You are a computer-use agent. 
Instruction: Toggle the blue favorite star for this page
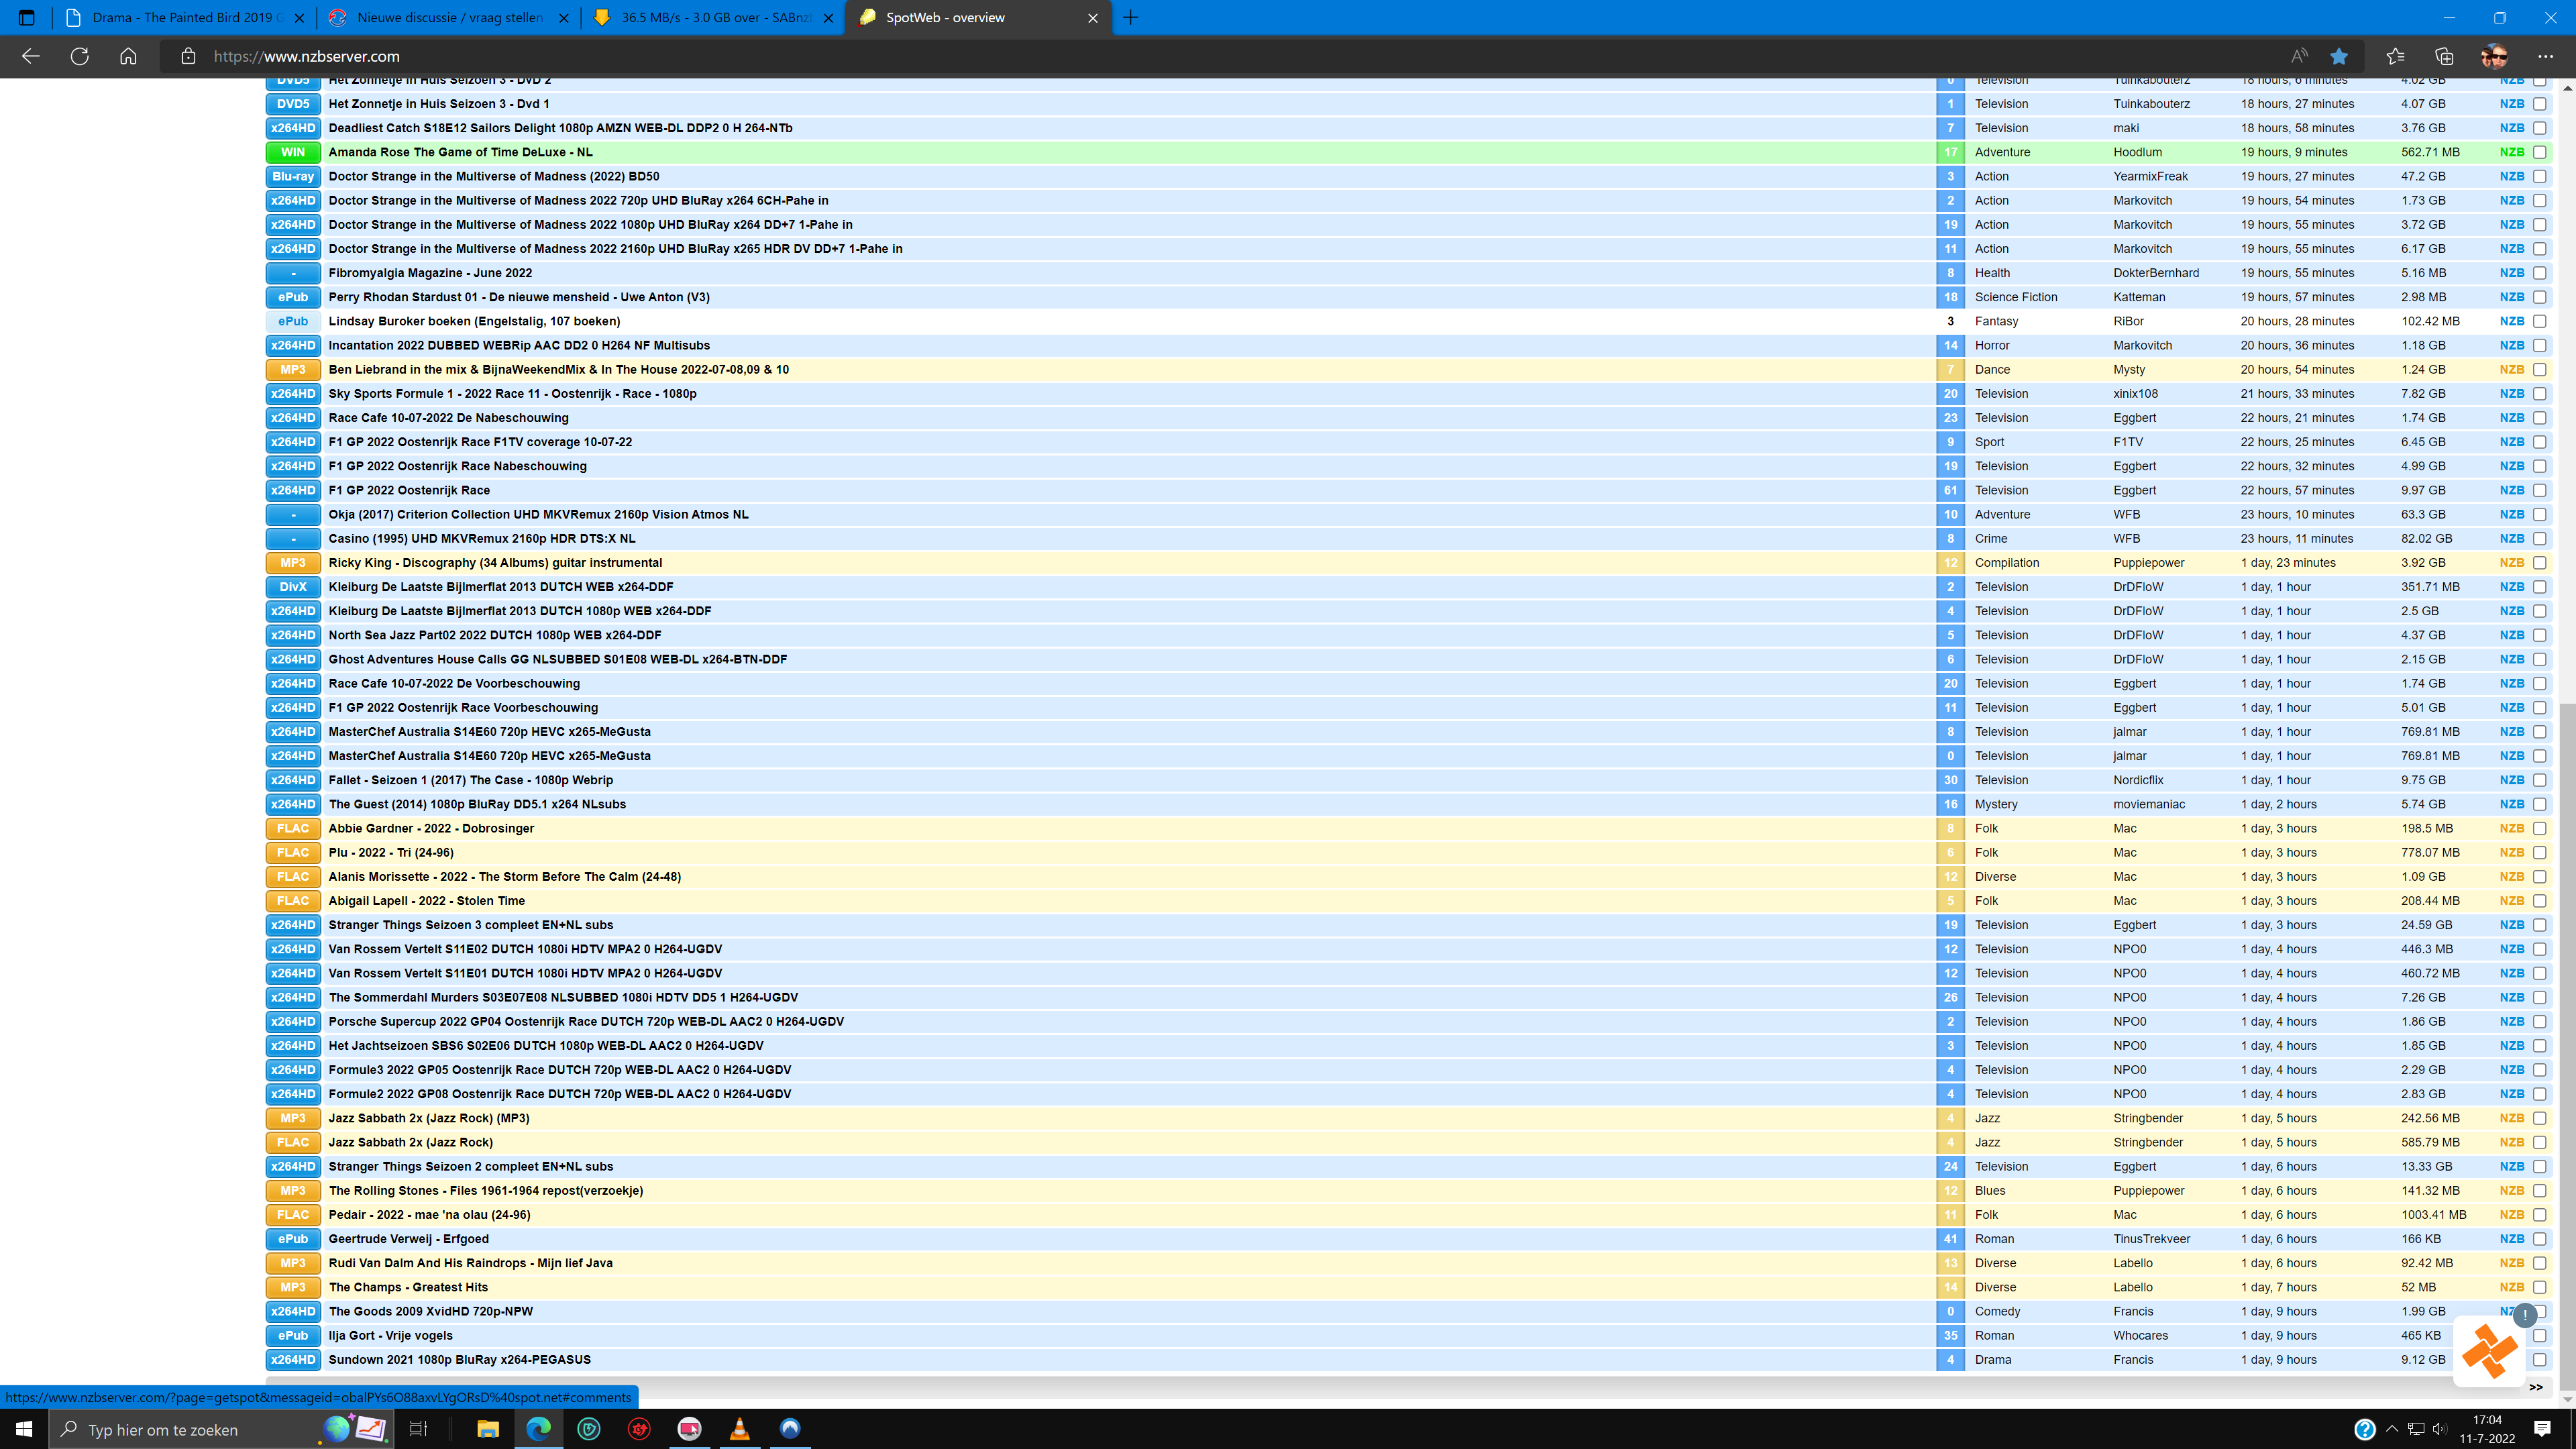point(2338,56)
